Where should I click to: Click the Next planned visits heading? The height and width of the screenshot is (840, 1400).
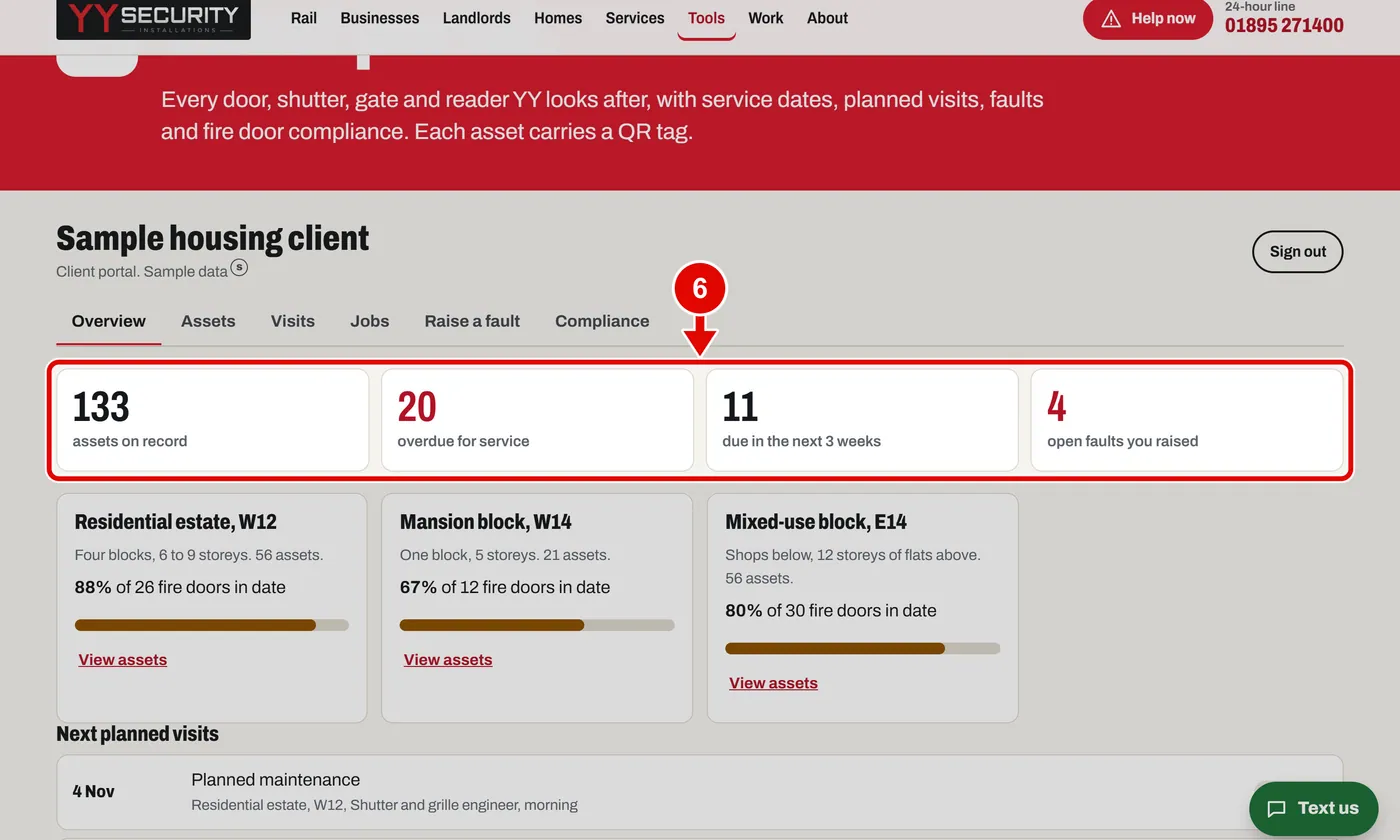(x=137, y=734)
